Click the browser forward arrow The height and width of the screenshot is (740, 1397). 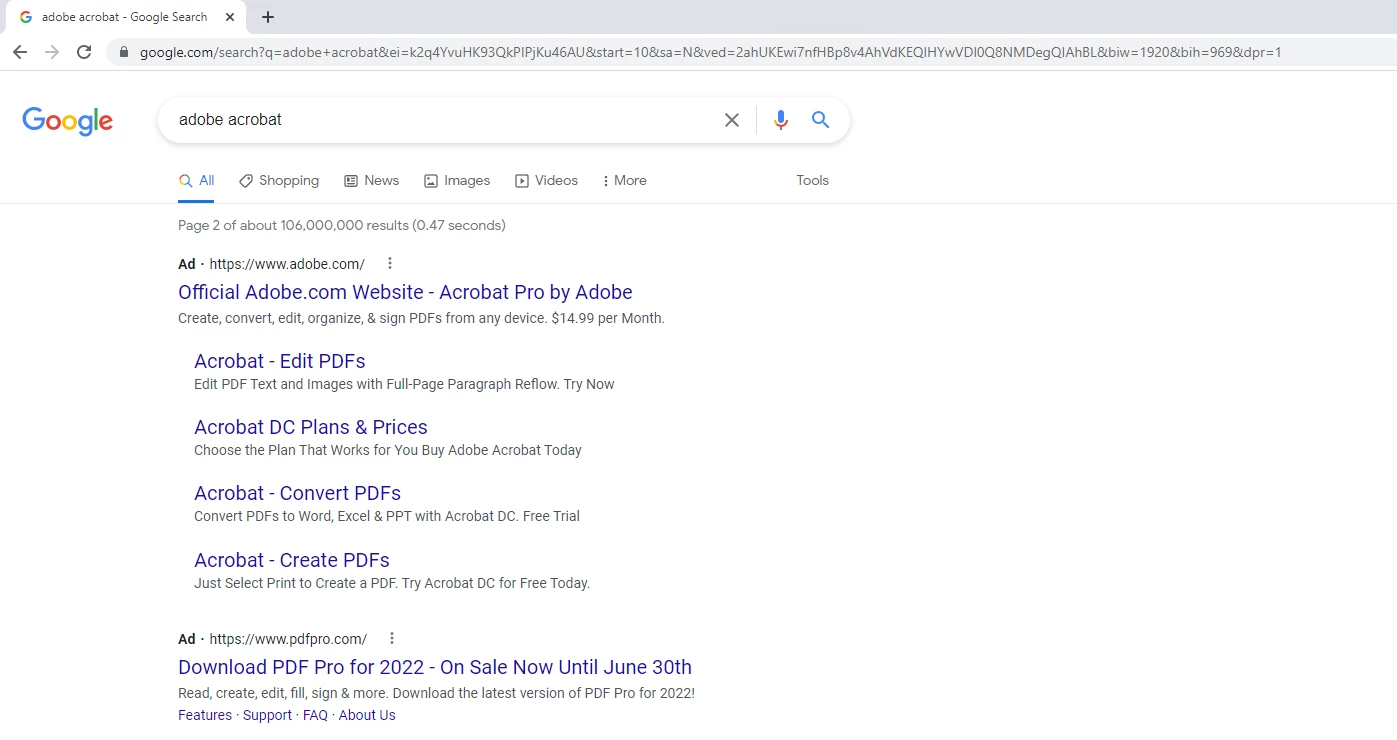click(x=52, y=52)
